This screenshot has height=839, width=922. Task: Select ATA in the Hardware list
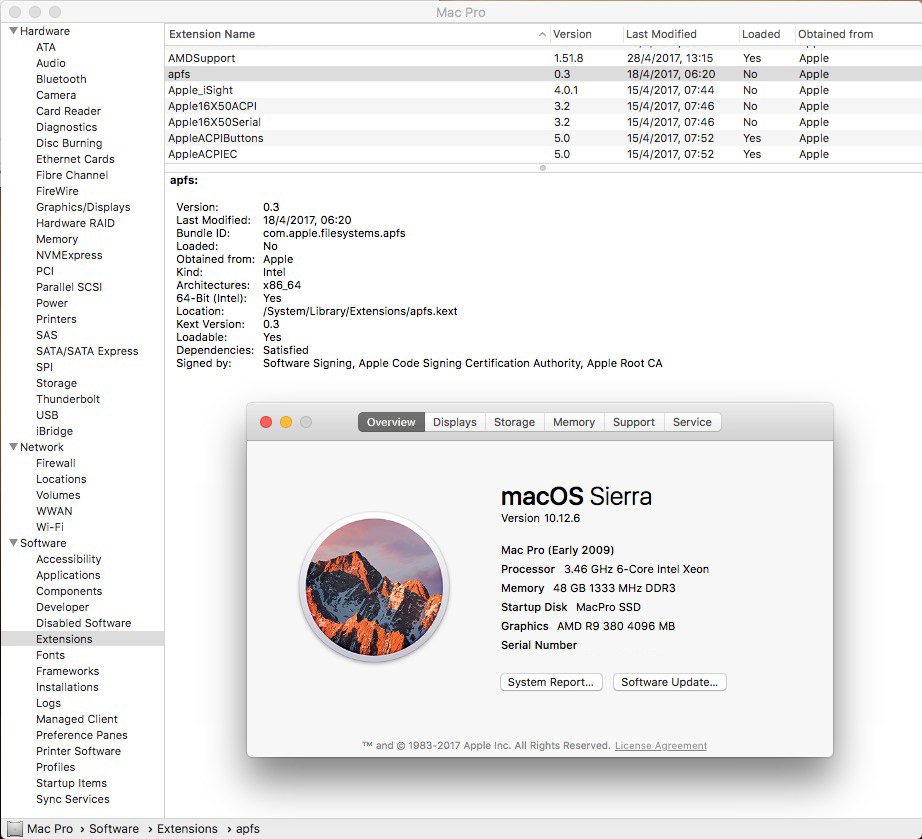pyautogui.click(x=46, y=47)
